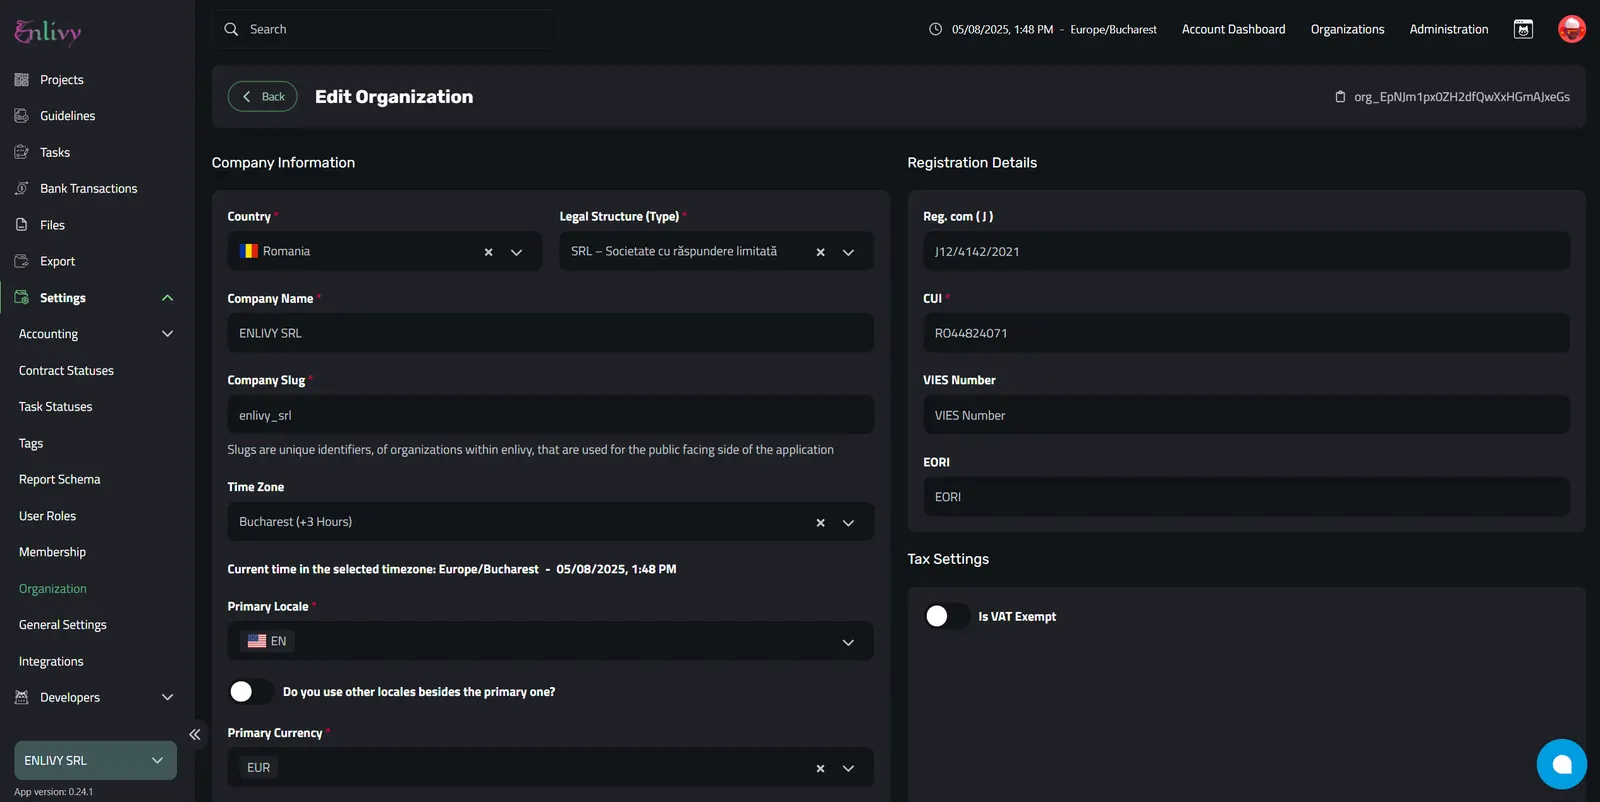Open the Organization settings page
Viewport: 1600px width, 802px height.
coord(52,589)
